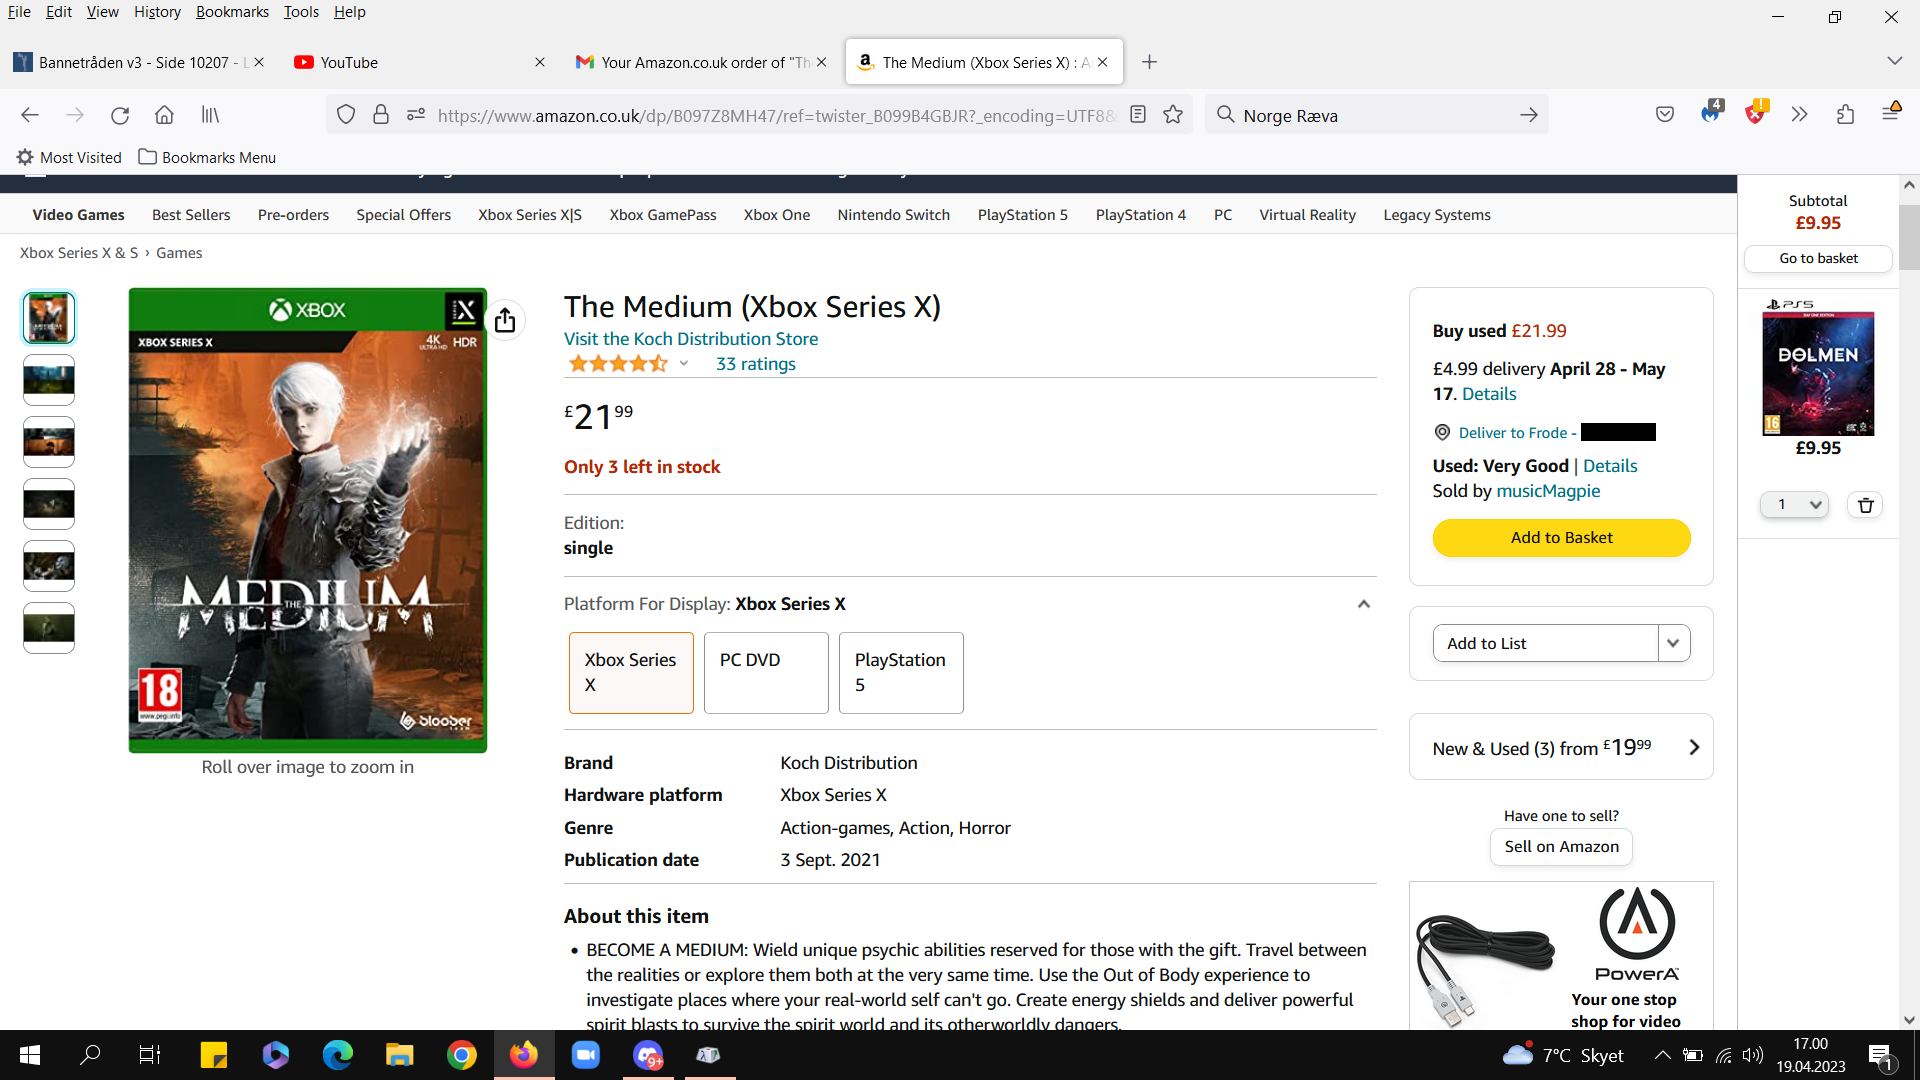The height and width of the screenshot is (1080, 1920).
Task: Open the History menu
Action: pos(157,12)
